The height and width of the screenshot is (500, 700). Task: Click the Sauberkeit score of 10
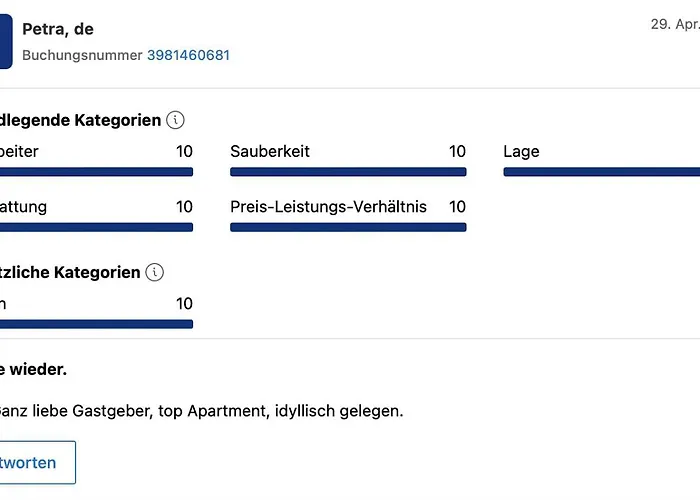(x=457, y=152)
